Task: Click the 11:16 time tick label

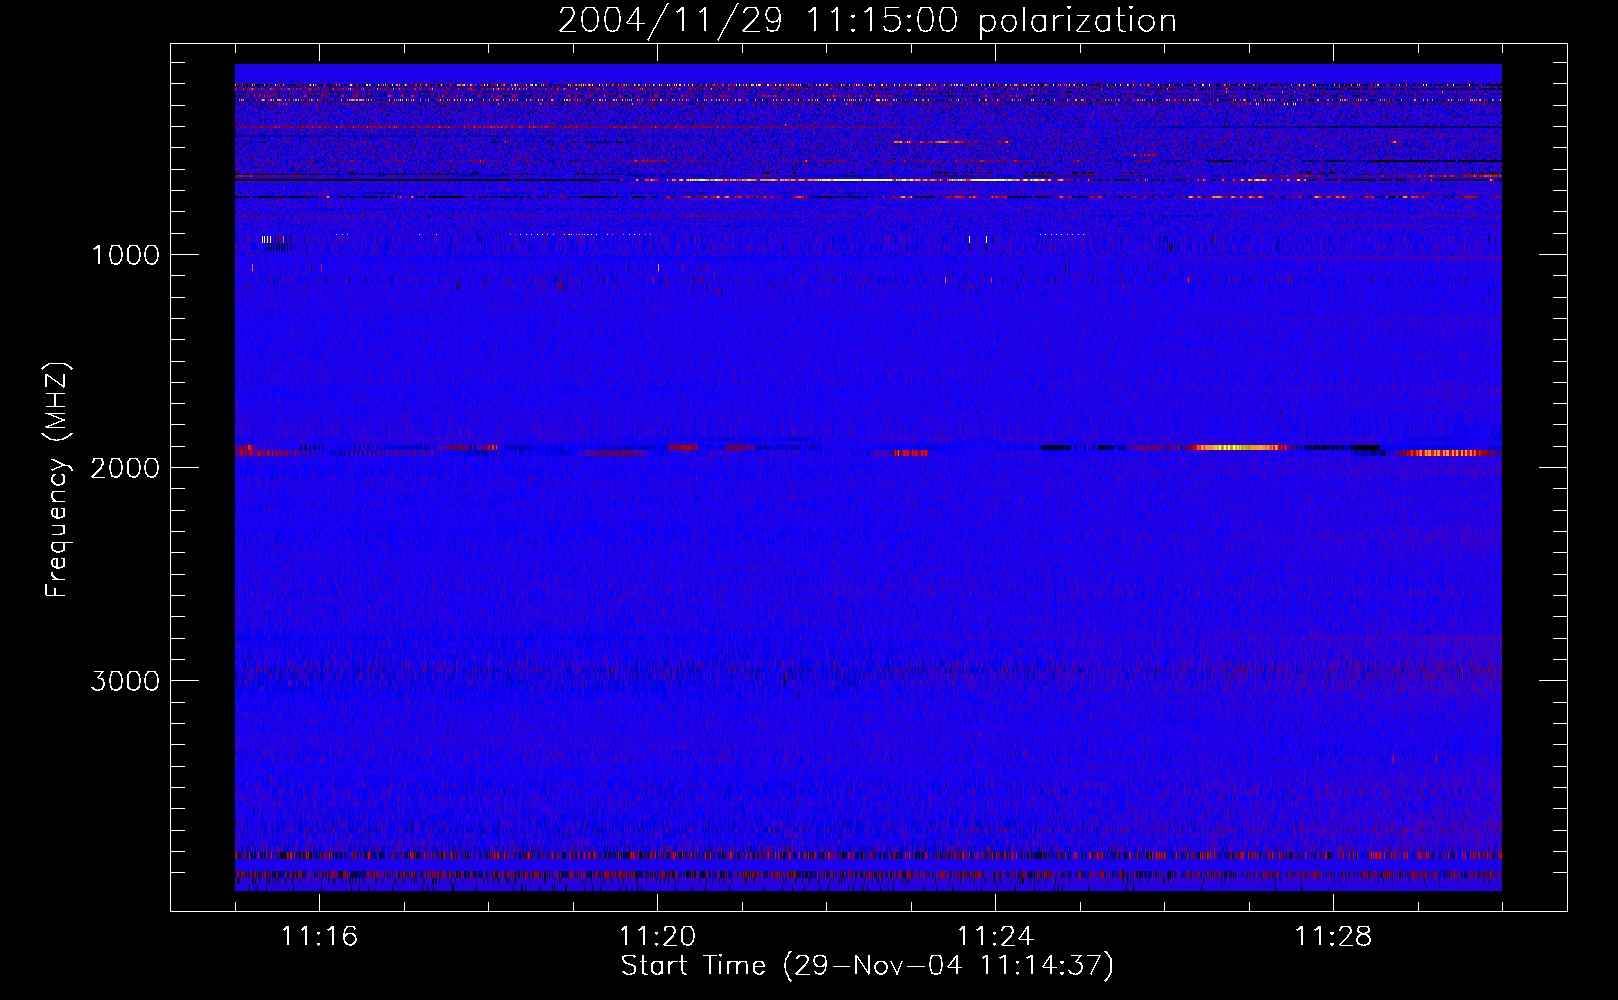Action: coord(320,937)
